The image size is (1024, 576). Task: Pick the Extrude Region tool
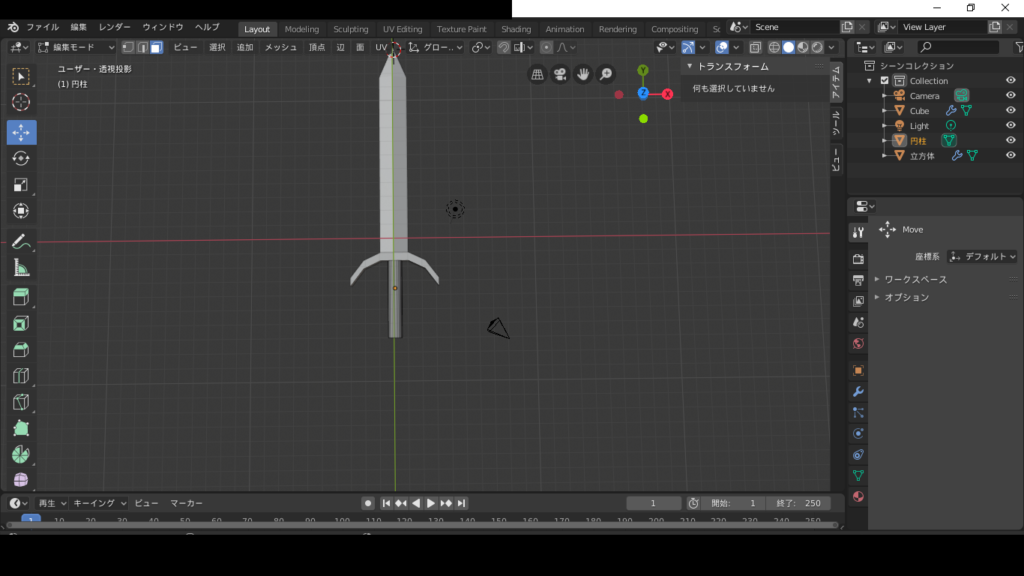click(21, 296)
